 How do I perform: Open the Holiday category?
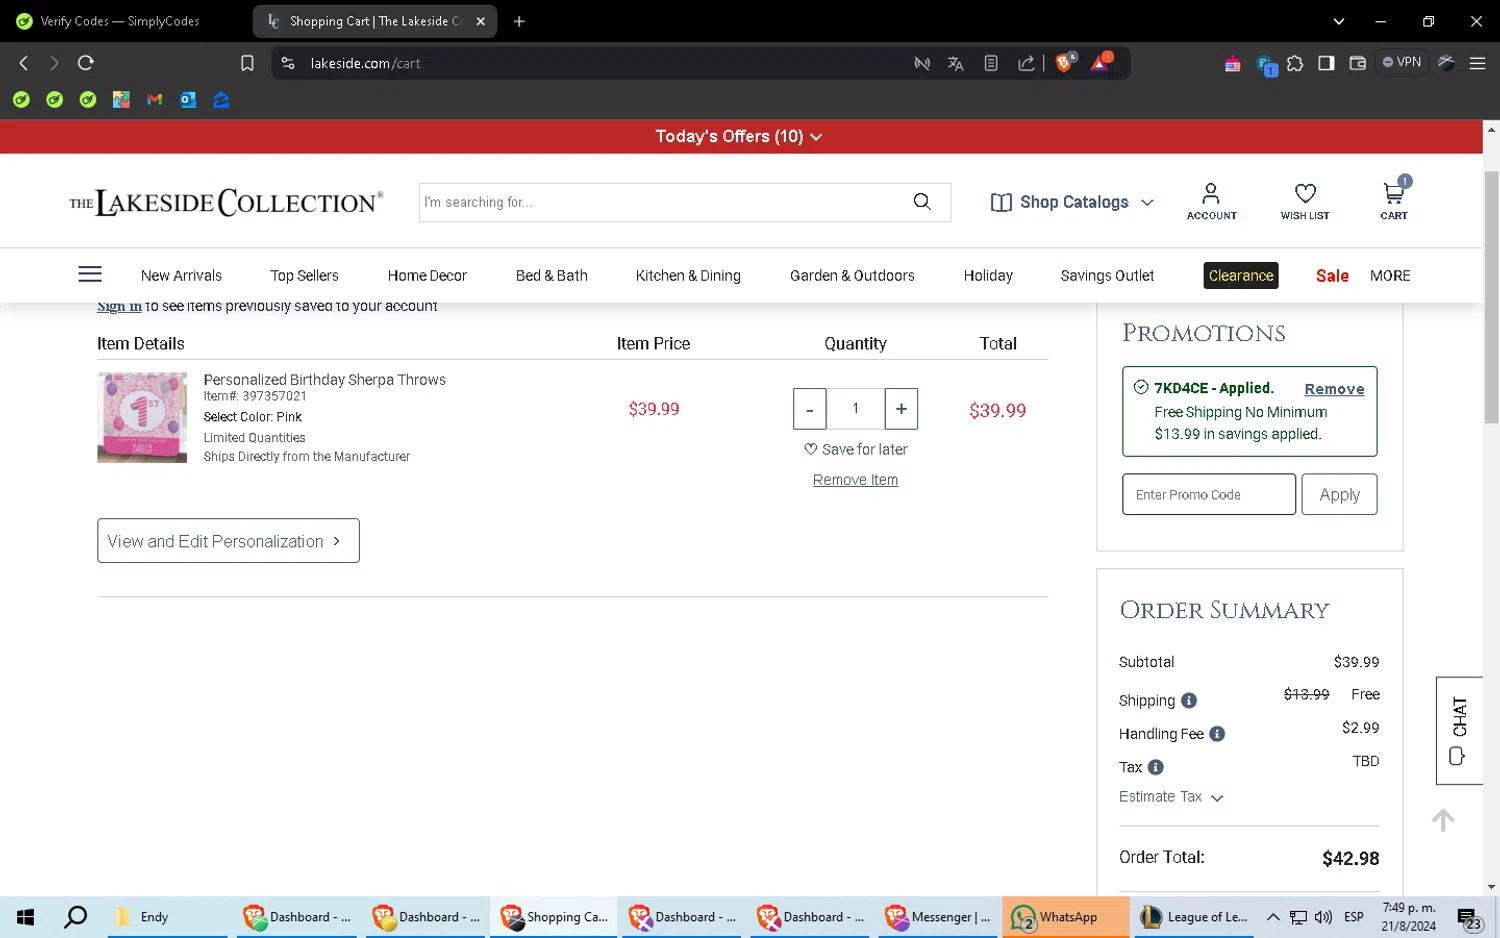point(988,276)
